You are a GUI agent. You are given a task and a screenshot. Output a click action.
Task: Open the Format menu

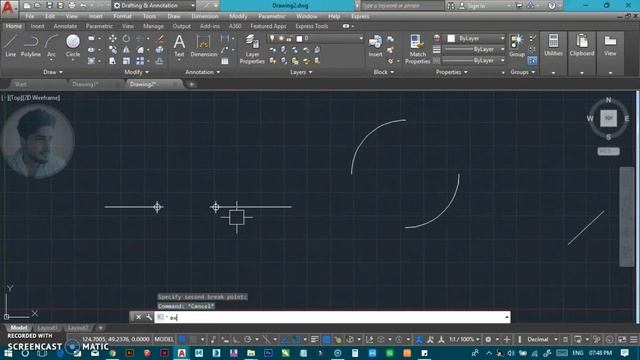pyautogui.click(x=122, y=16)
